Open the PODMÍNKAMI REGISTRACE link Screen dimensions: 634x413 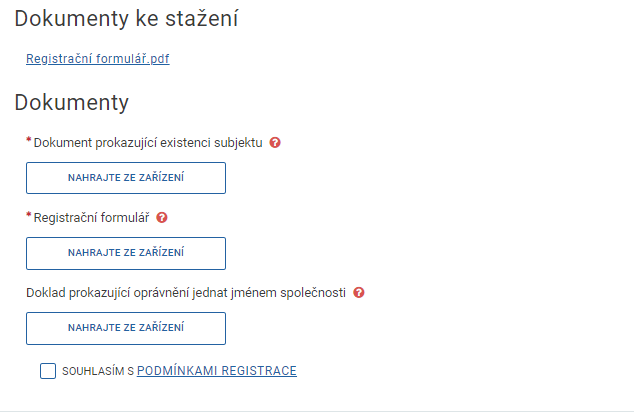pos(216,372)
